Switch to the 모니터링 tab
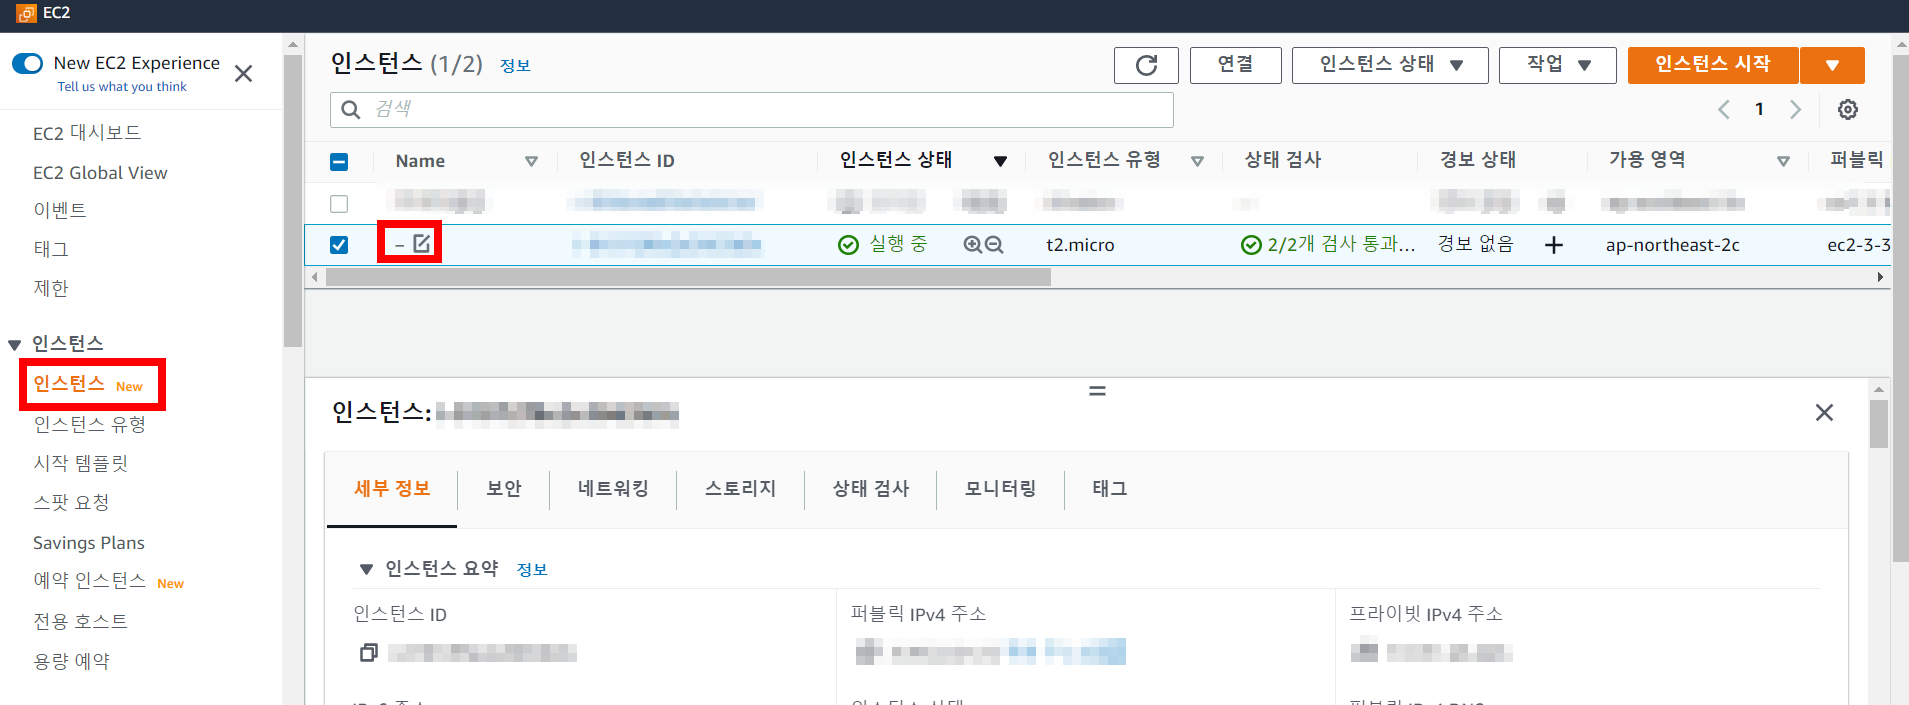This screenshot has width=1909, height=705. pyautogui.click(x=1000, y=489)
